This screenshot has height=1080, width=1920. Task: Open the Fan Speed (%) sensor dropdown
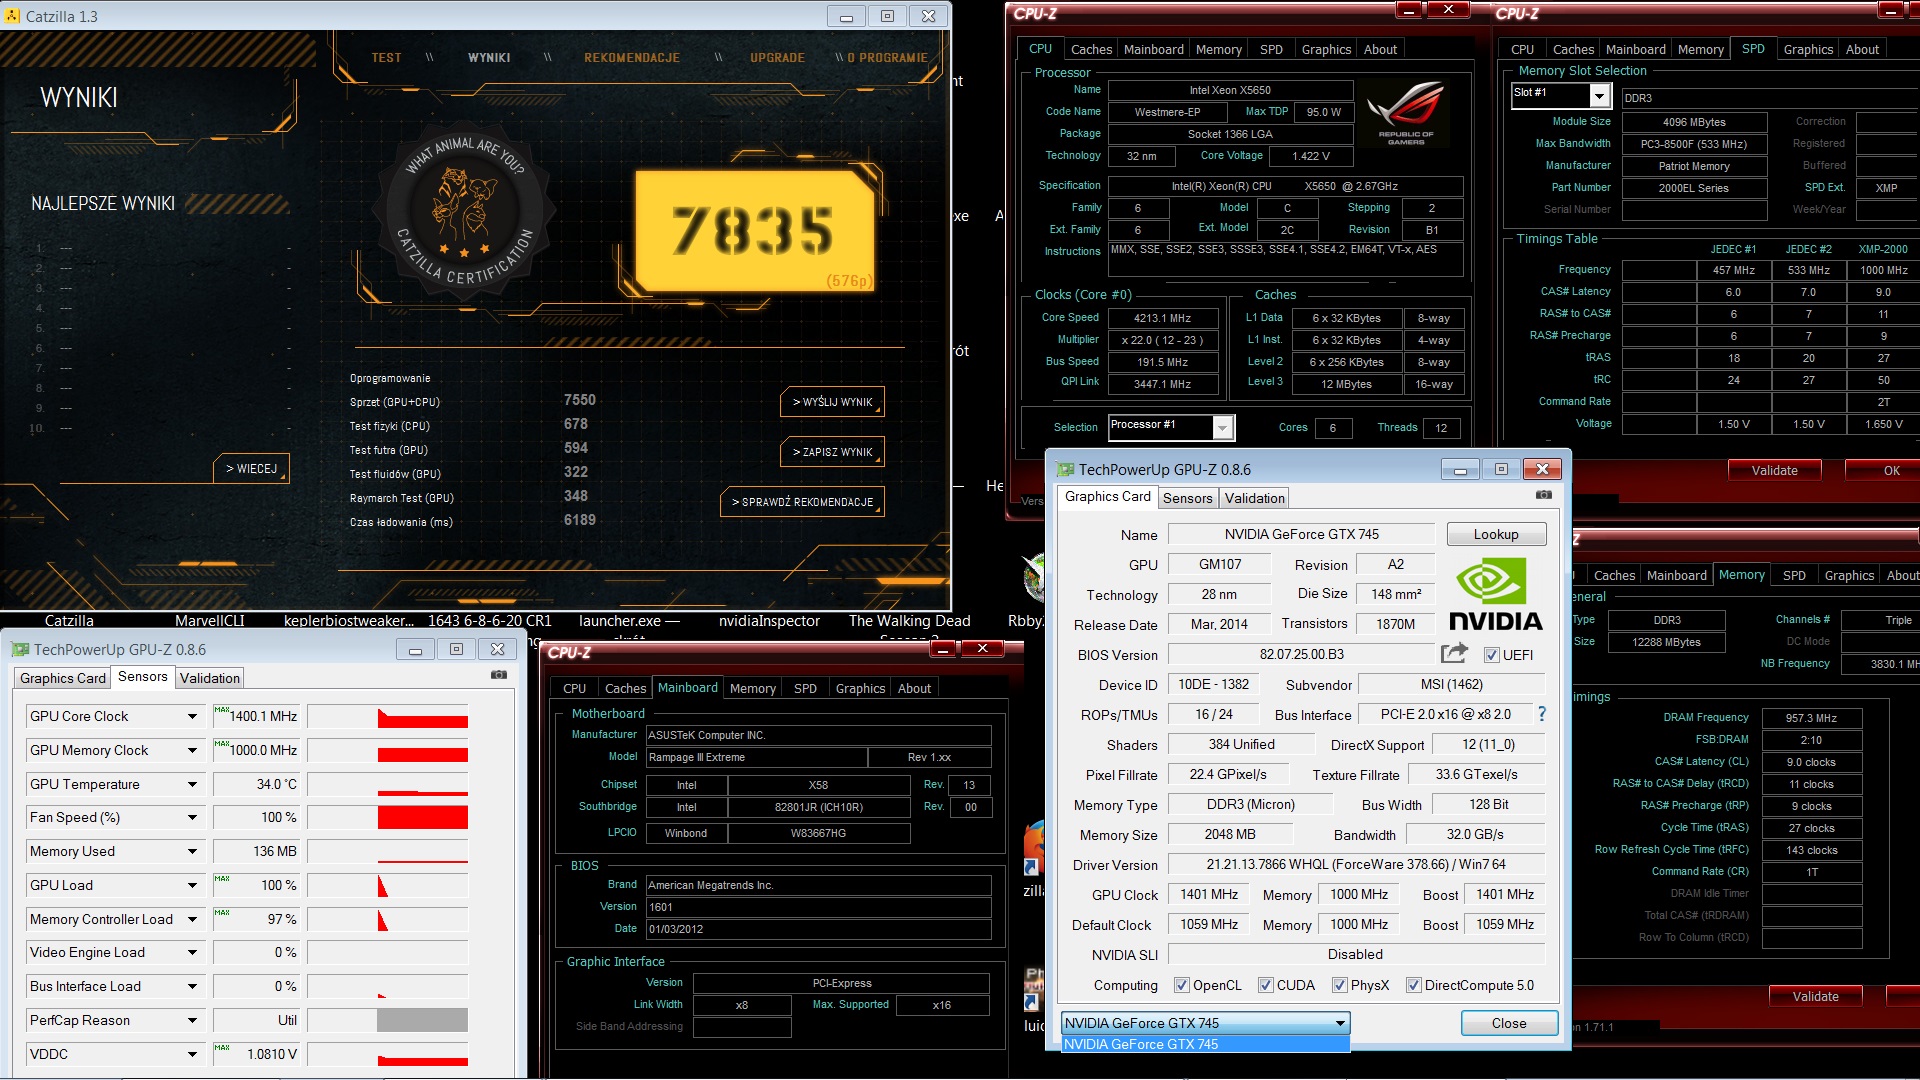[192, 817]
